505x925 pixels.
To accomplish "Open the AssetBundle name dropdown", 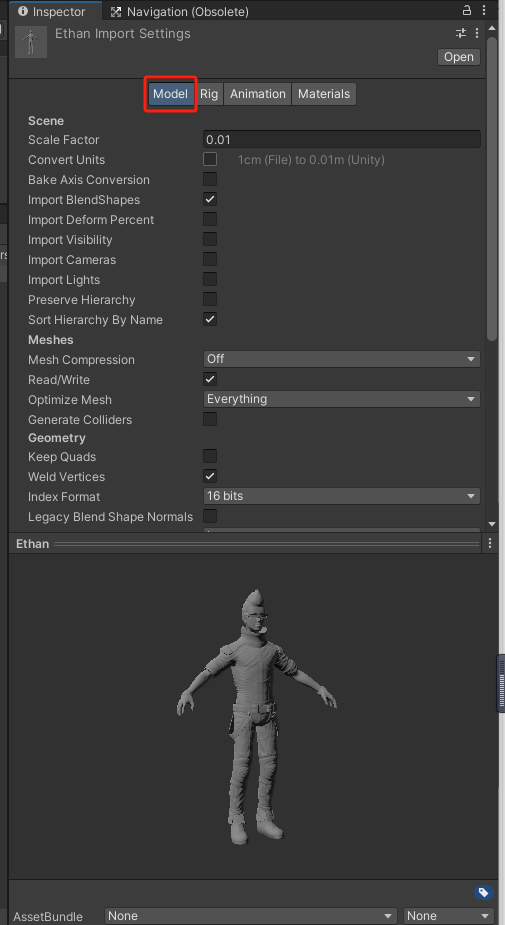I will tap(251, 916).
